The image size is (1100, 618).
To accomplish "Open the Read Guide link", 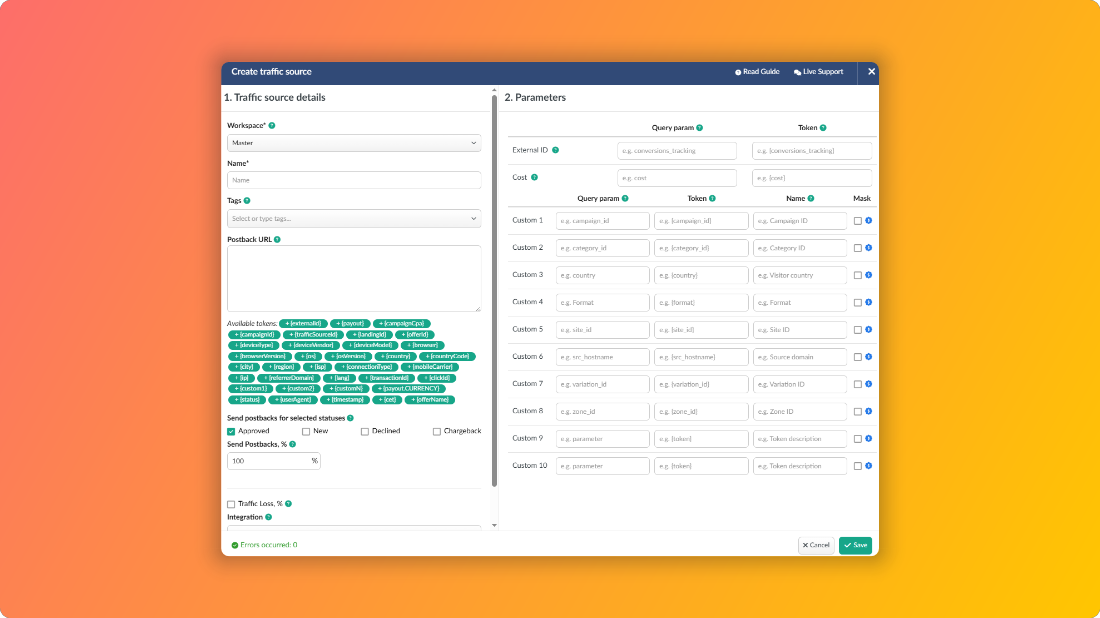I will [757, 72].
